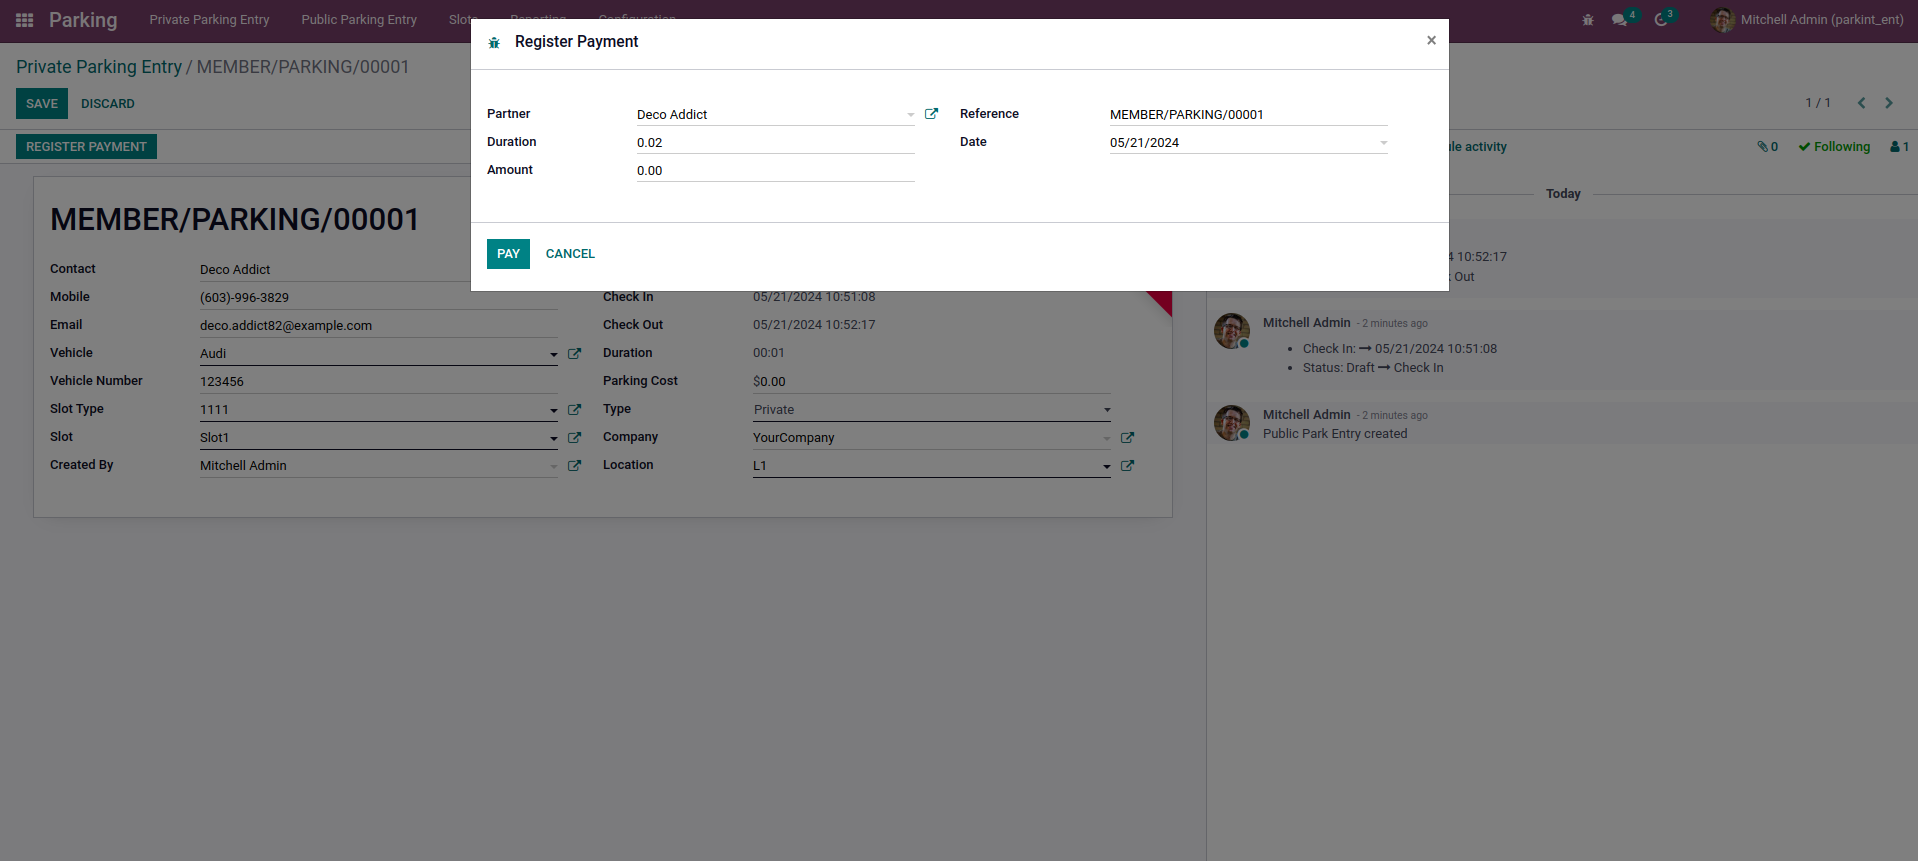The height and width of the screenshot is (861, 1918).
Task: Click the record pager 1 / 1
Action: pos(1818,103)
